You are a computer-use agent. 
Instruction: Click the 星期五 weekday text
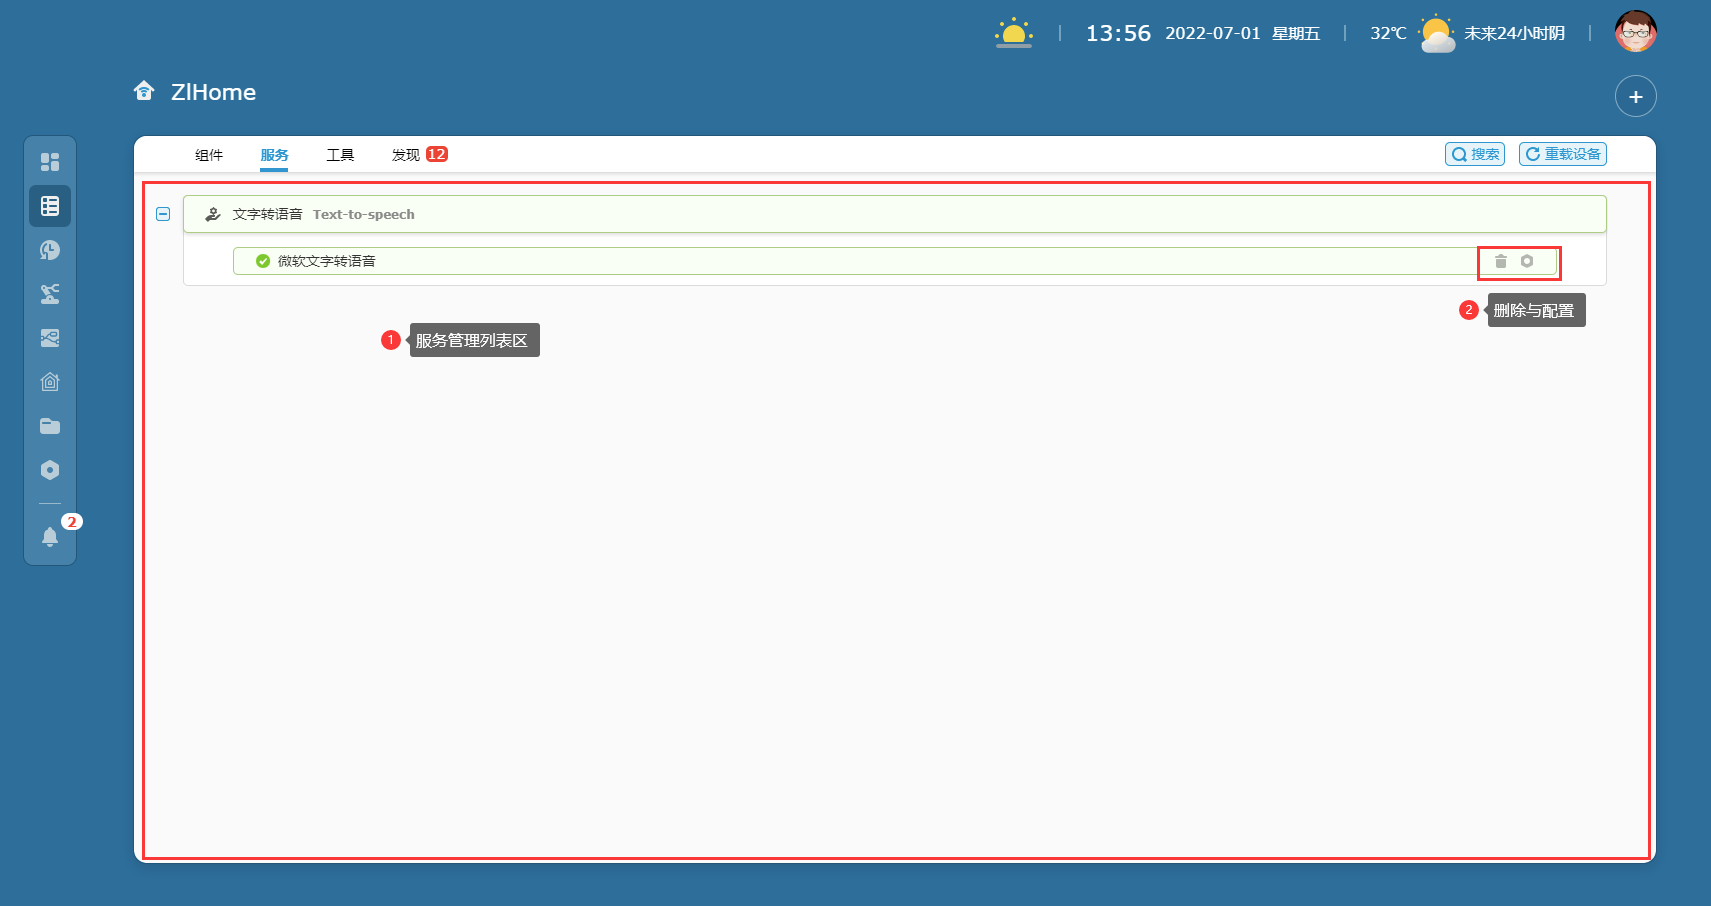(1296, 34)
